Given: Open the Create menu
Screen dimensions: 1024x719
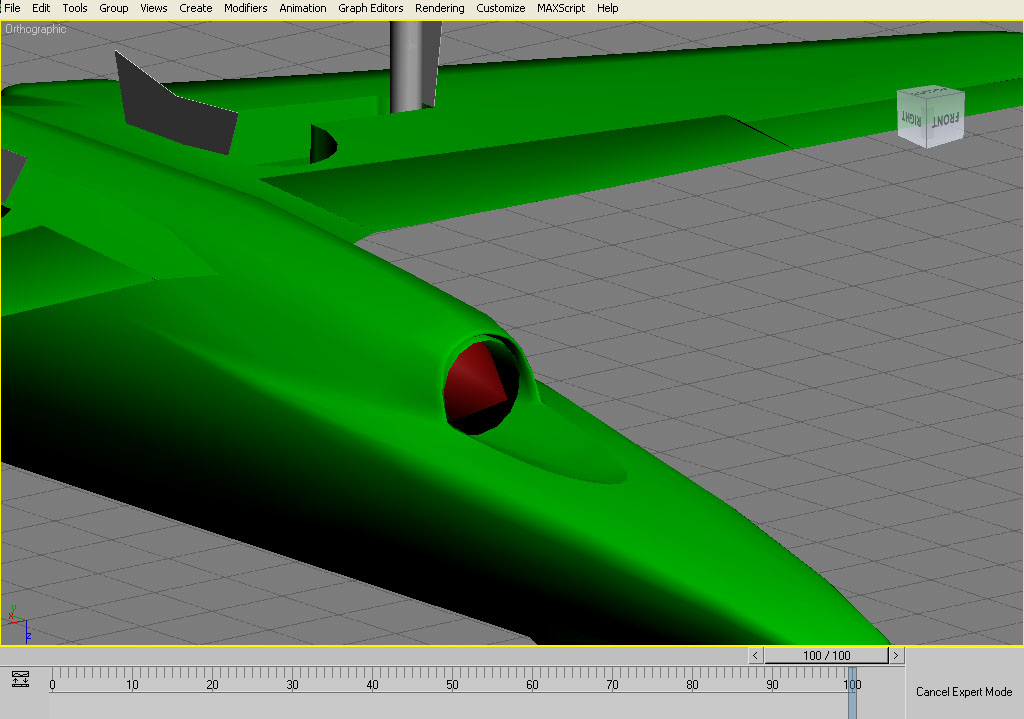Looking at the screenshot, I should click(x=196, y=8).
